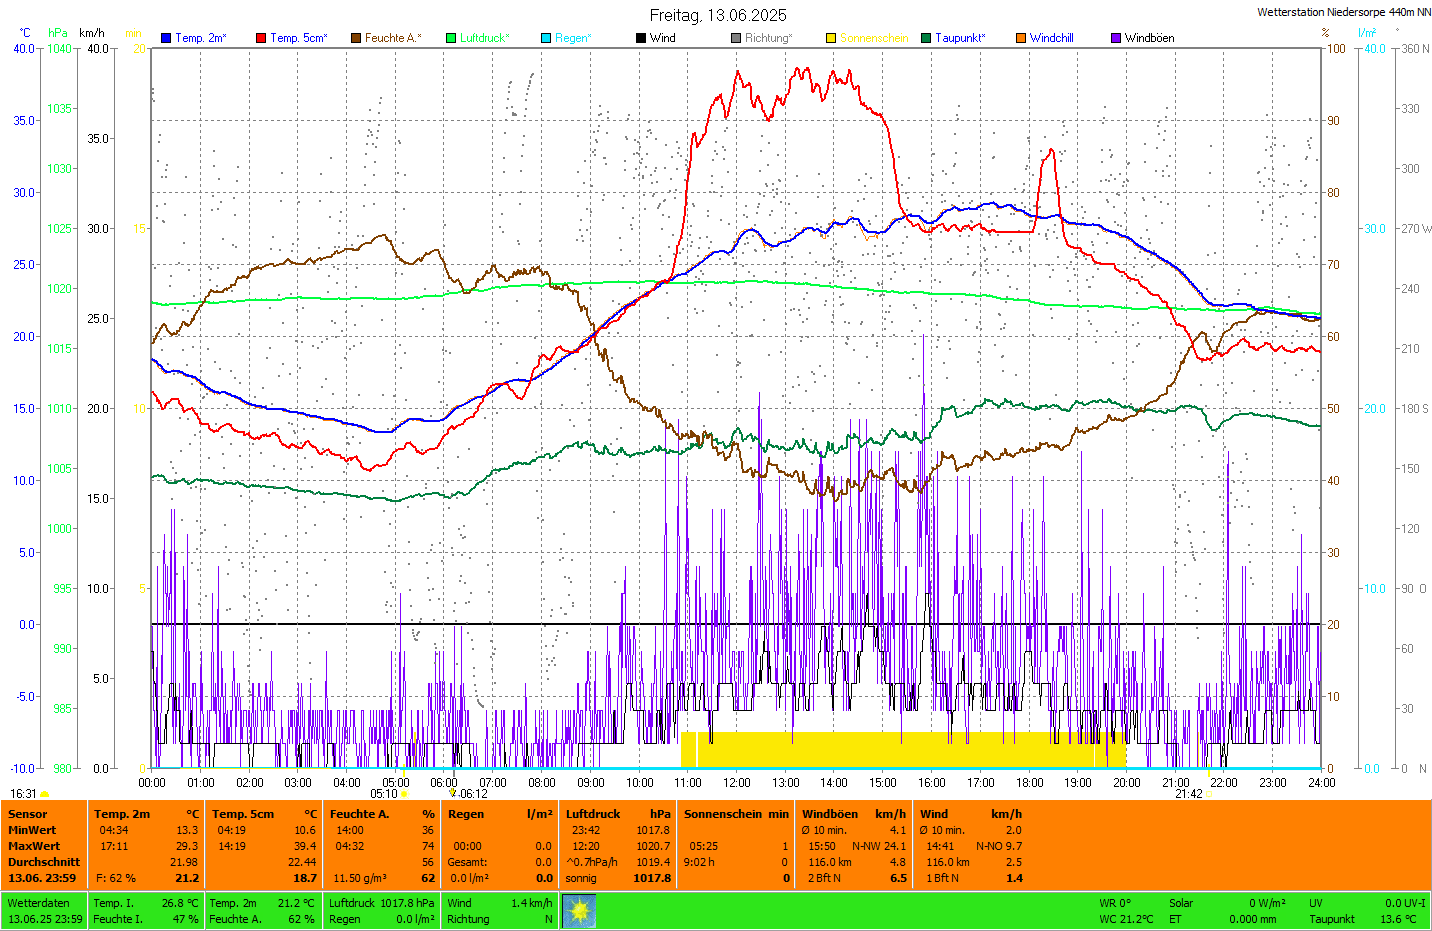Click the black Wind legend square
Screen dimensions: 1432x931
[641, 38]
